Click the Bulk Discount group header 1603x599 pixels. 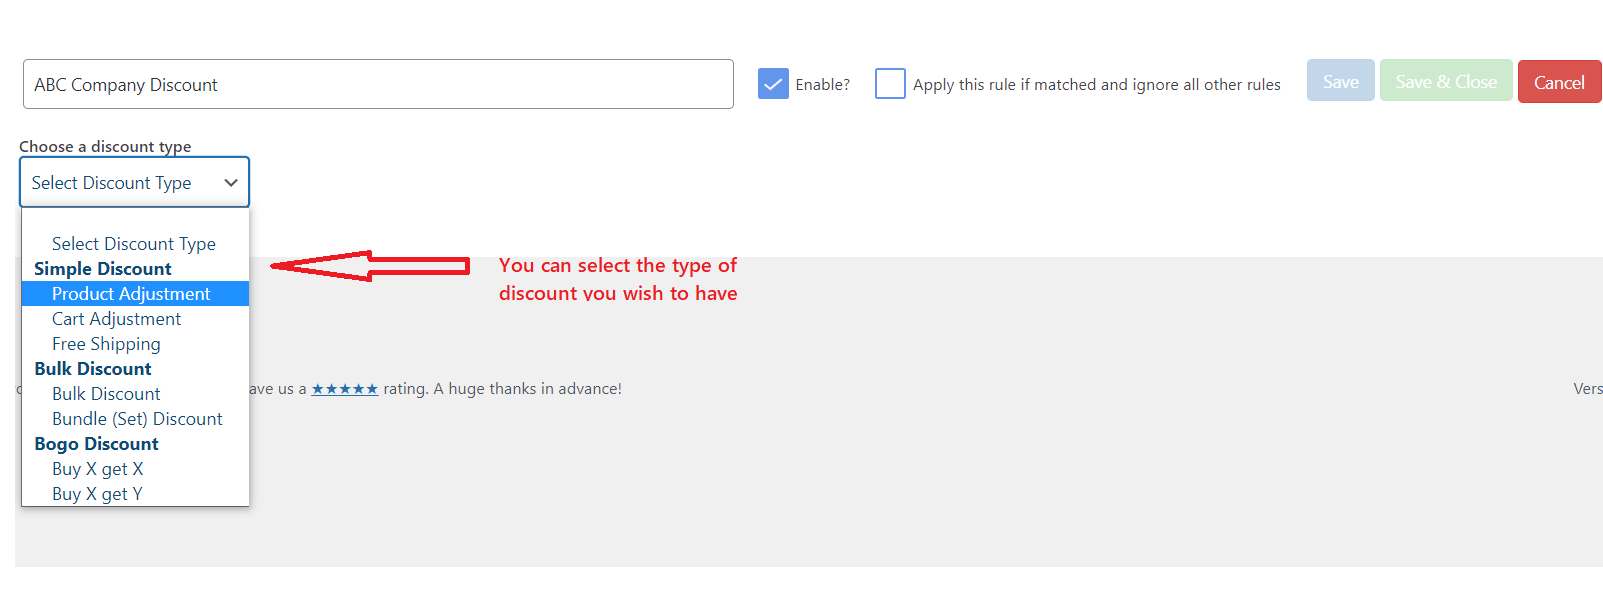[92, 369]
